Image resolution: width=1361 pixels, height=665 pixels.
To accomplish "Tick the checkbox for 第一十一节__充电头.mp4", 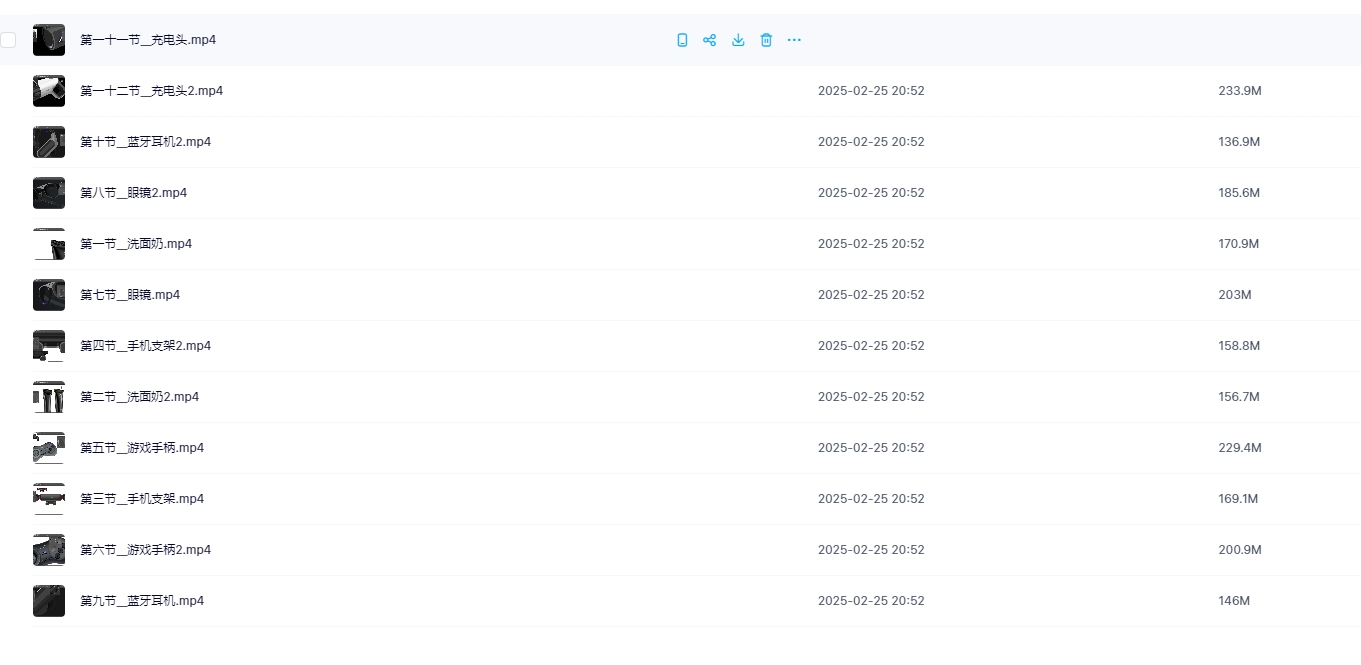I will click(9, 40).
